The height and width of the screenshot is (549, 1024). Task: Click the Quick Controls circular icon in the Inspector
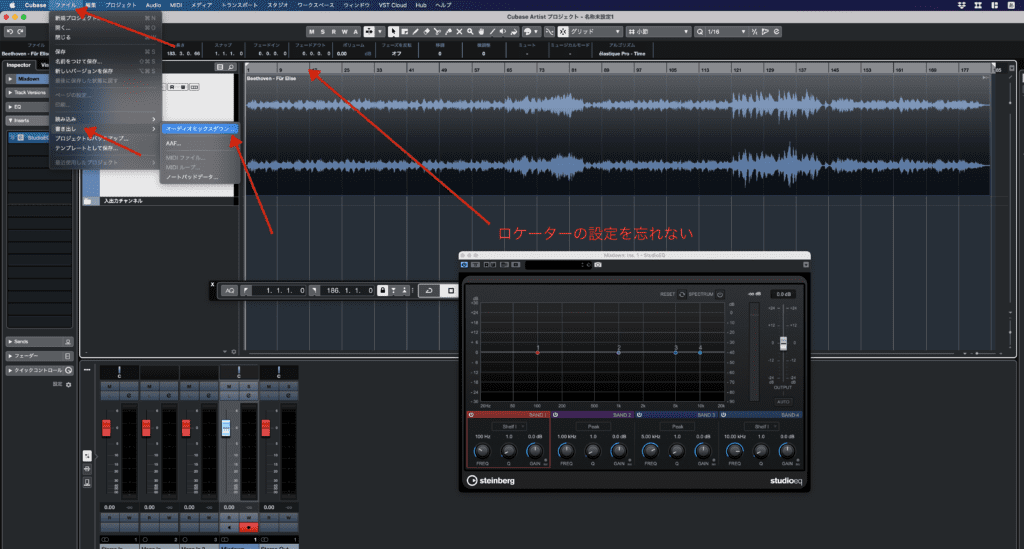pos(69,370)
